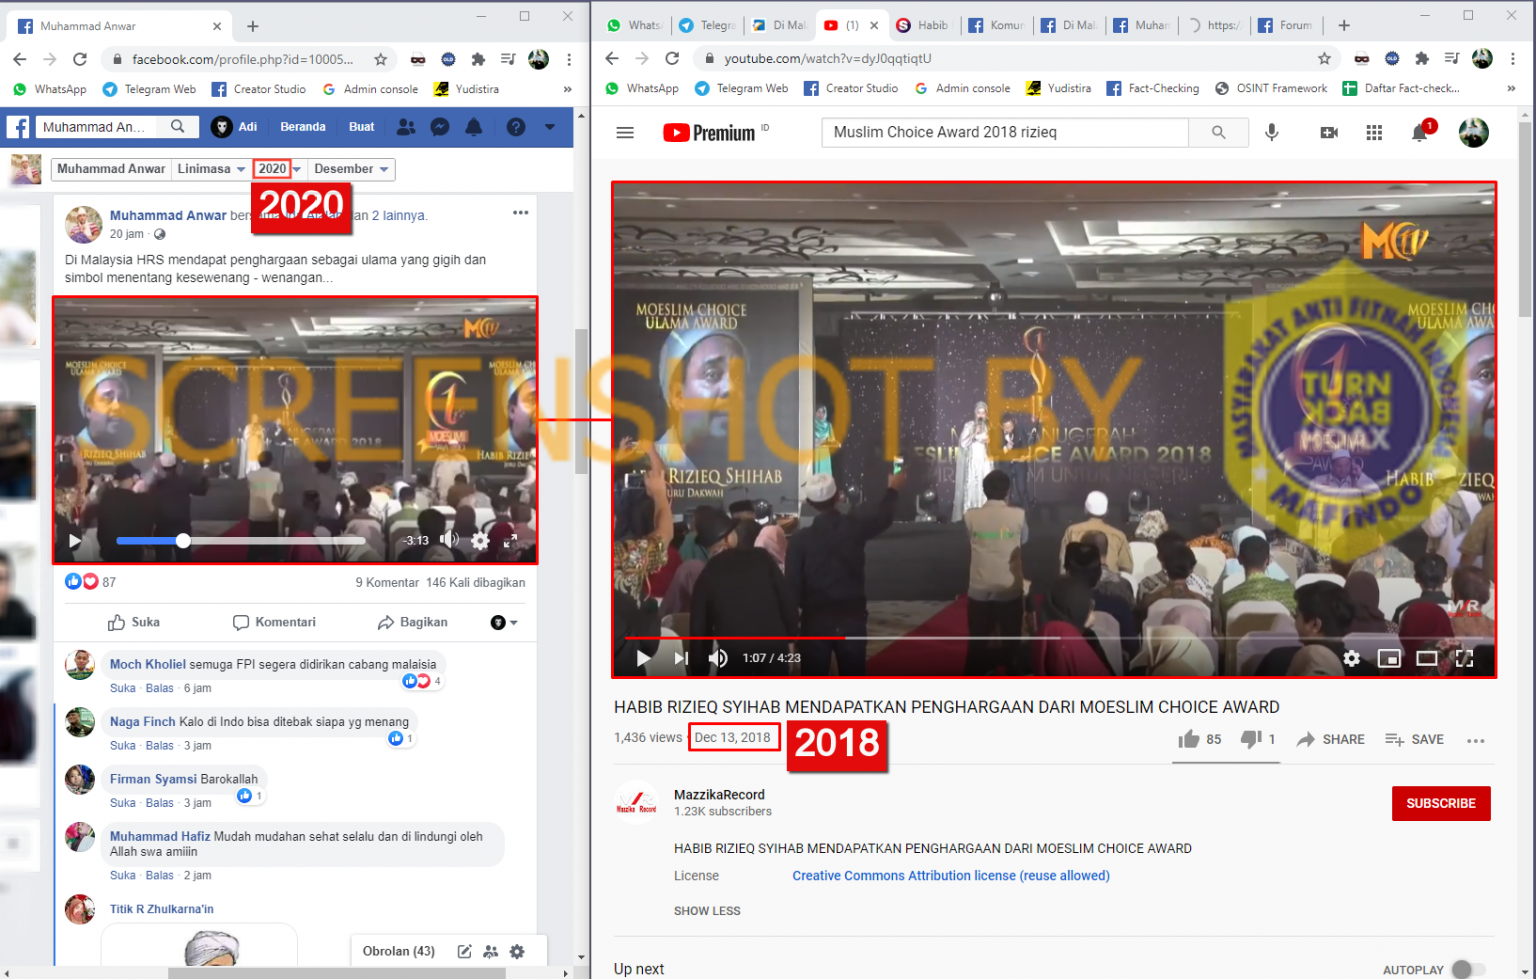Screen dimensions: 1536x979
Task: Open the 2020 year dropdown
Action: tap(278, 169)
